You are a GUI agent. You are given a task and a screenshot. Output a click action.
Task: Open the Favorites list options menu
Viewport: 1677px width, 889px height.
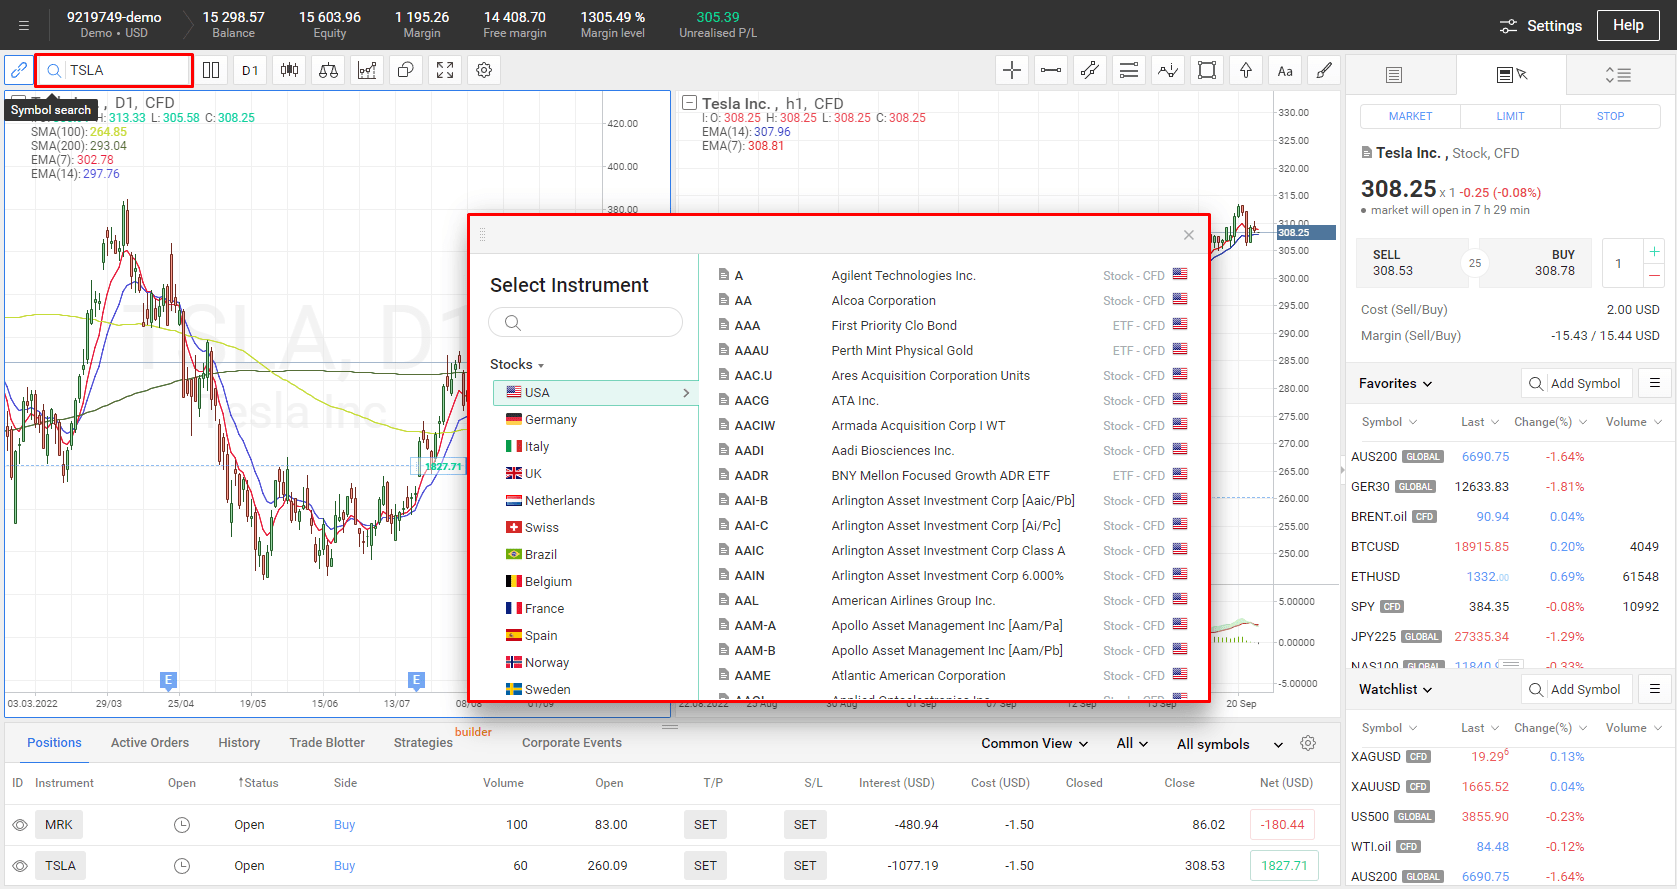1655,383
